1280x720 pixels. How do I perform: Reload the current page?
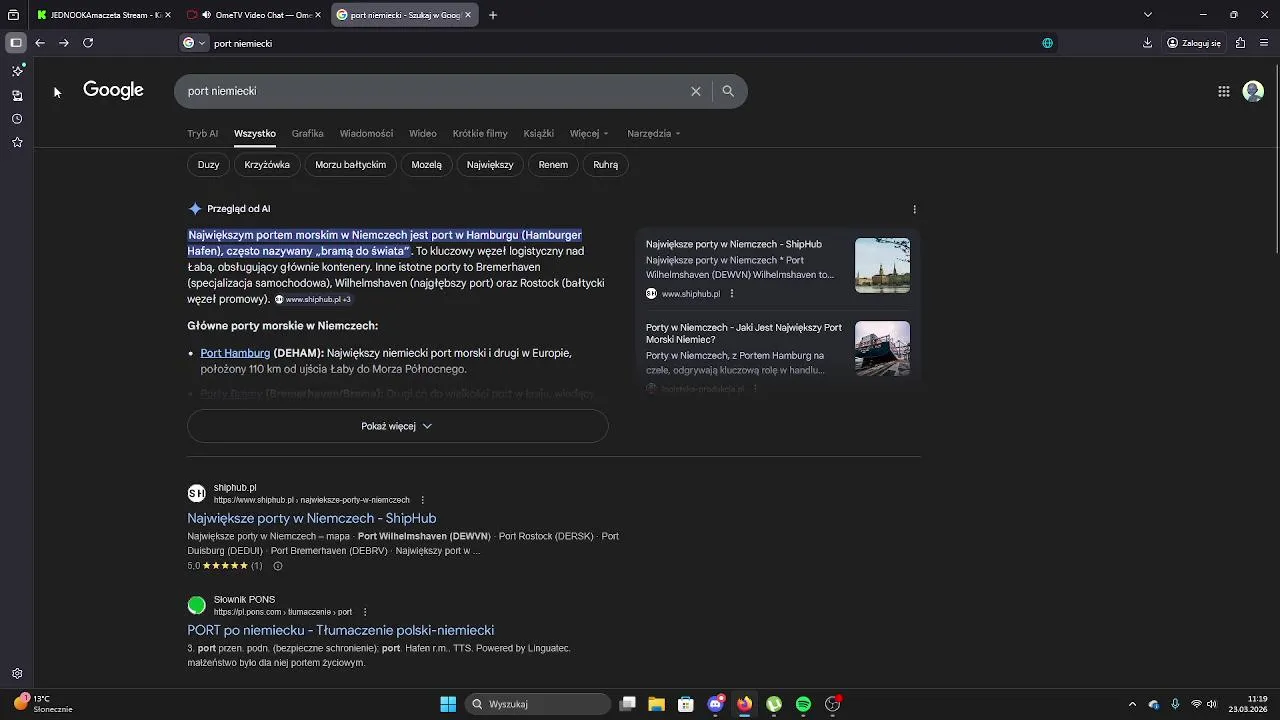click(88, 43)
